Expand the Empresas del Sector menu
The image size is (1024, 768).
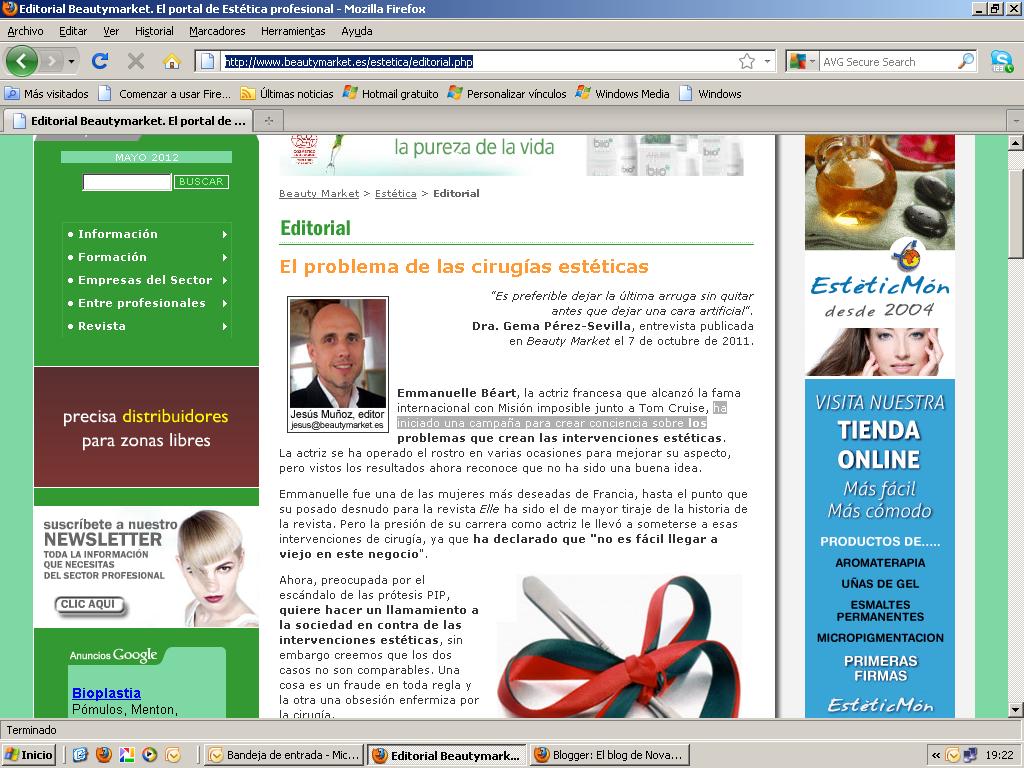(x=147, y=280)
